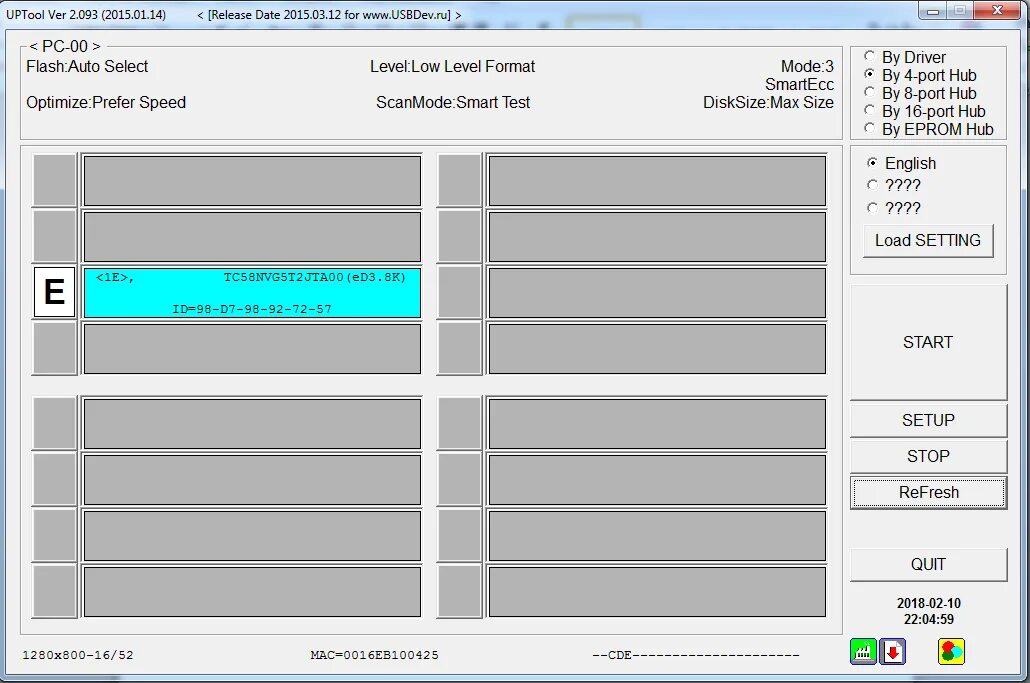The image size is (1030, 683).
Task: Click the green factory icon
Action: 863,651
